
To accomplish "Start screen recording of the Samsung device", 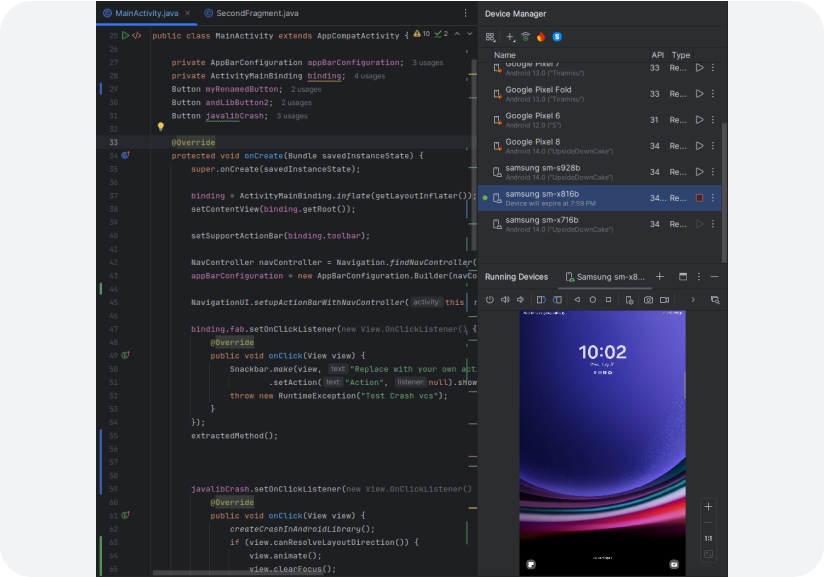I will click(663, 299).
